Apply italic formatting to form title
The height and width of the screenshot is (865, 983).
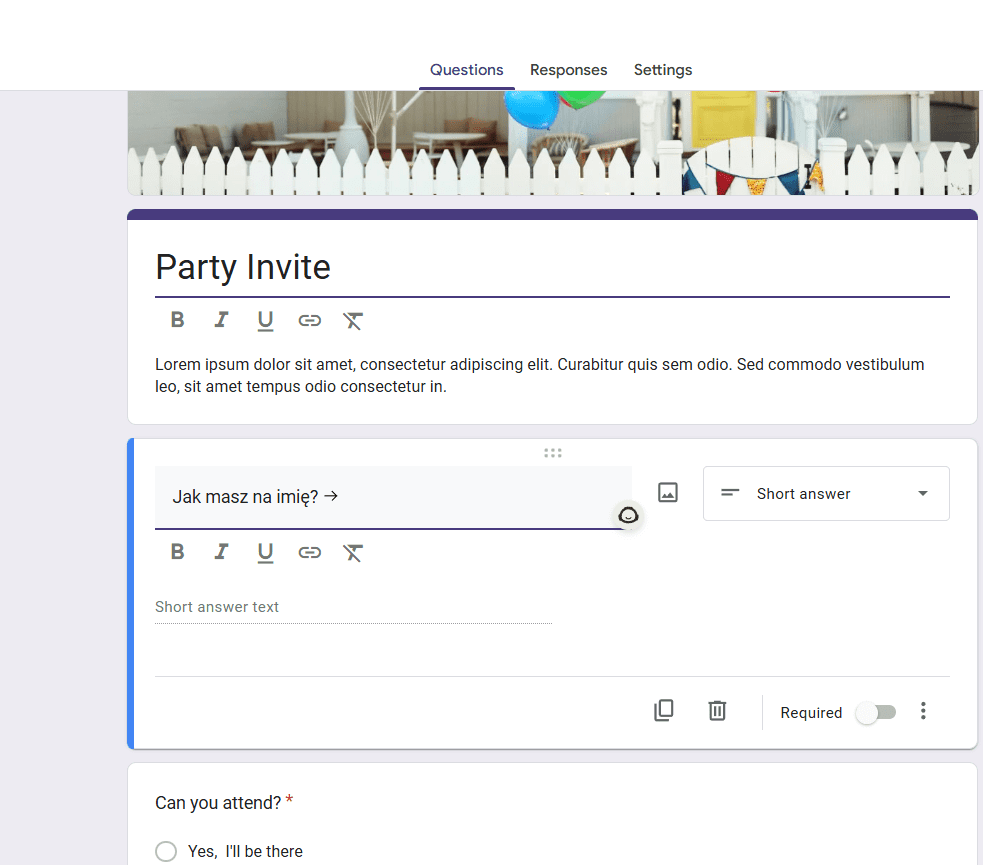point(221,320)
